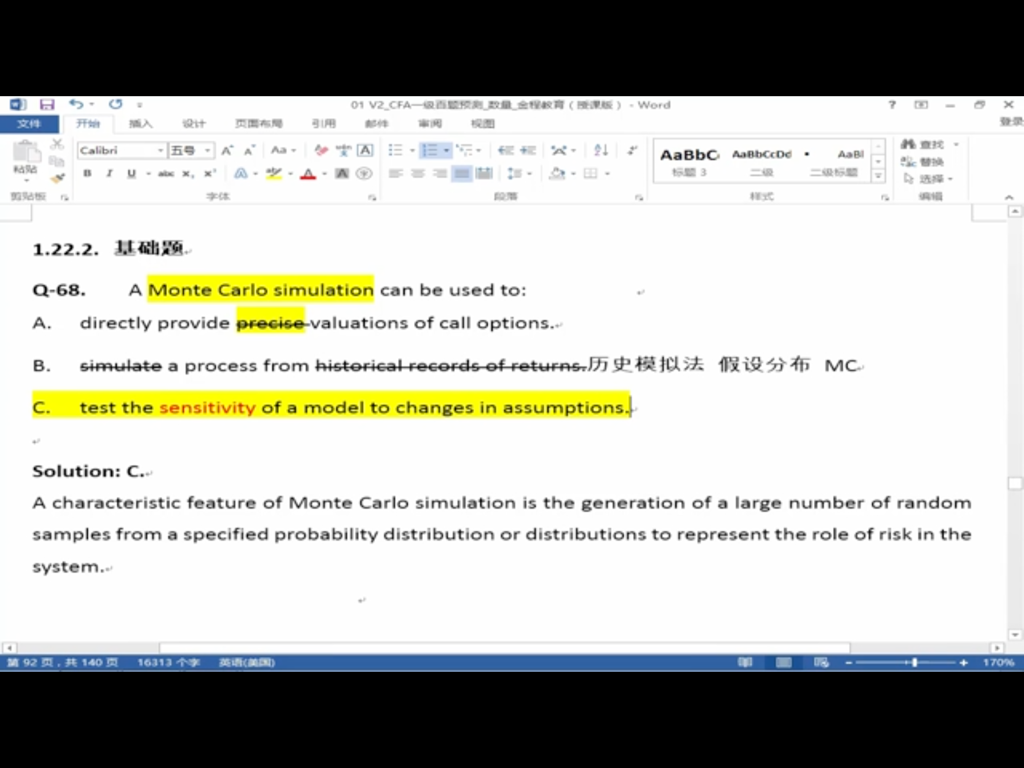The width and height of the screenshot is (1024, 768).
Task: Apply the 标题 3 heading style
Action: tap(690, 162)
